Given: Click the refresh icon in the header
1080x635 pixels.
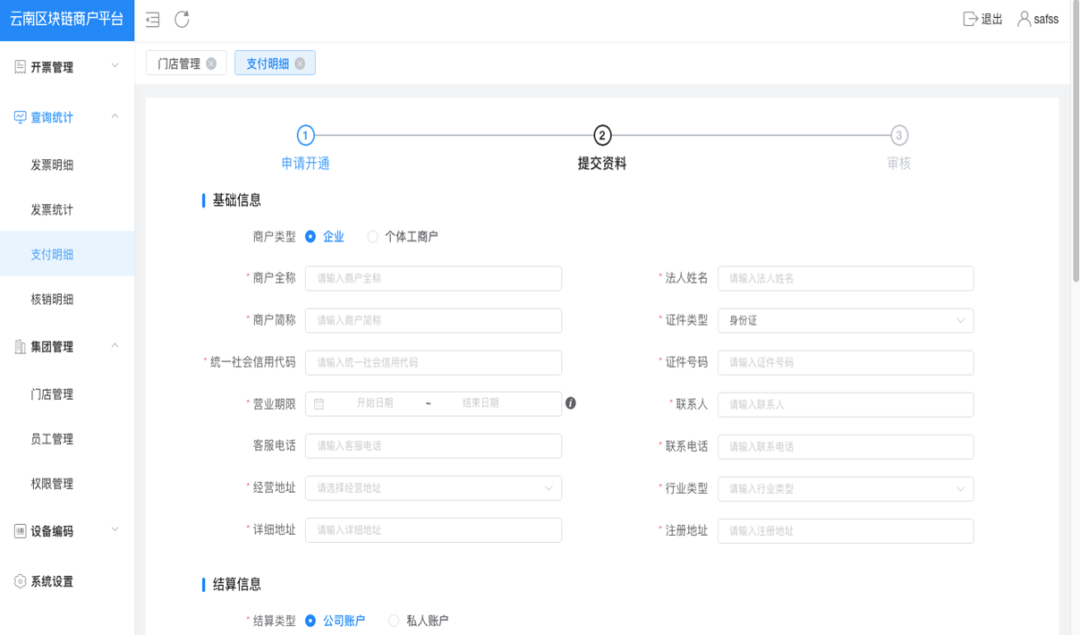Looking at the screenshot, I should (182, 19).
